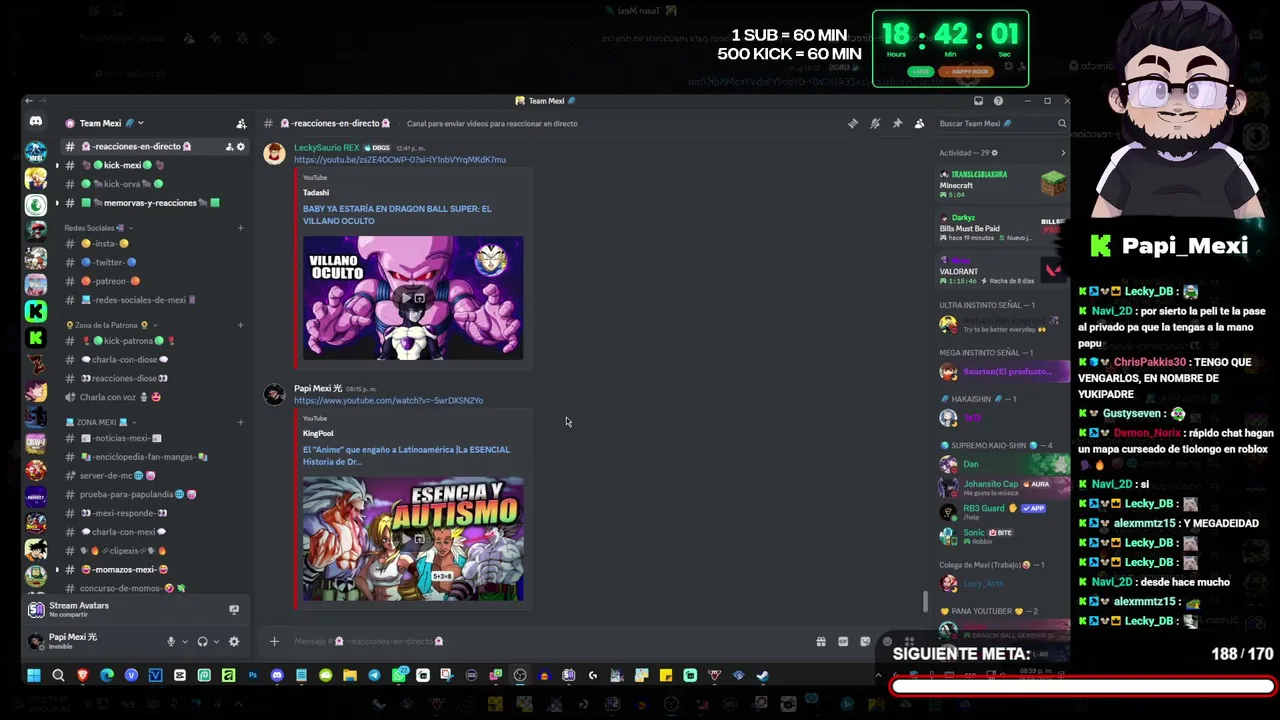Go to the -insta- channel

pyautogui.click(x=154, y=243)
